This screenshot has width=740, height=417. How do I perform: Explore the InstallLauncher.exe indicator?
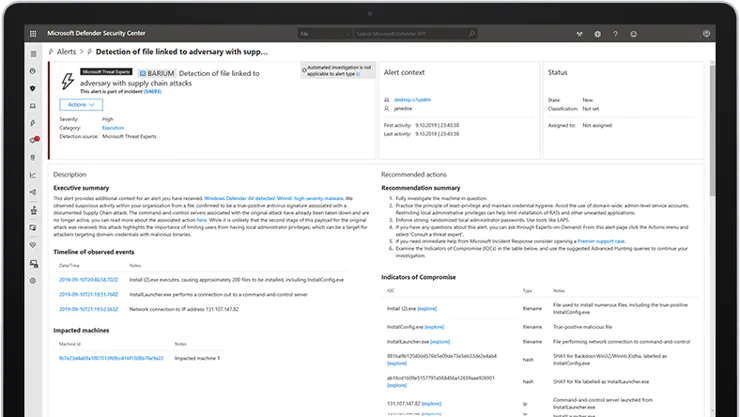point(440,342)
